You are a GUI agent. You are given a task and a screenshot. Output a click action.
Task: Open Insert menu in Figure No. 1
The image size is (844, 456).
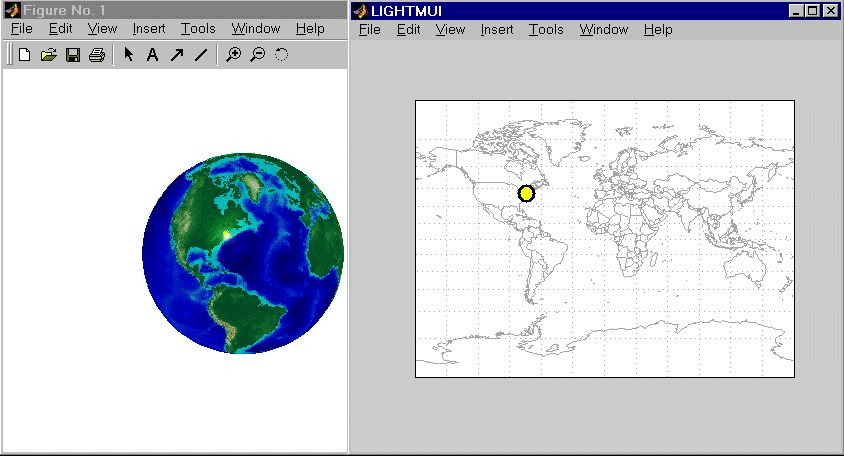pyautogui.click(x=149, y=29)
